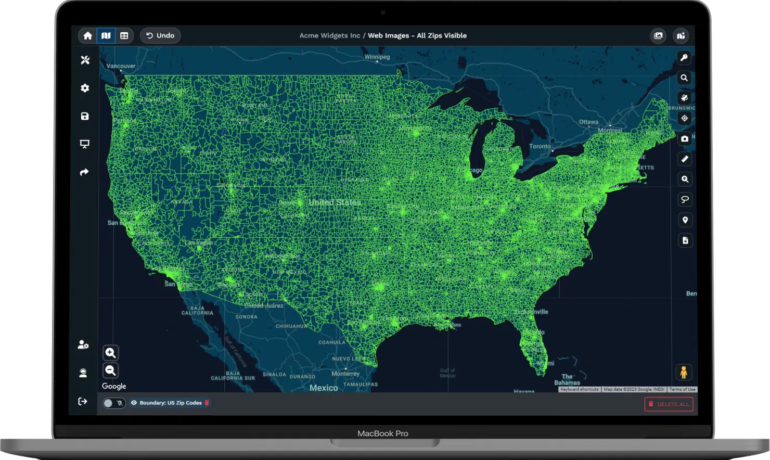
Task: Click the save disk icon
Action: [85, 116]
